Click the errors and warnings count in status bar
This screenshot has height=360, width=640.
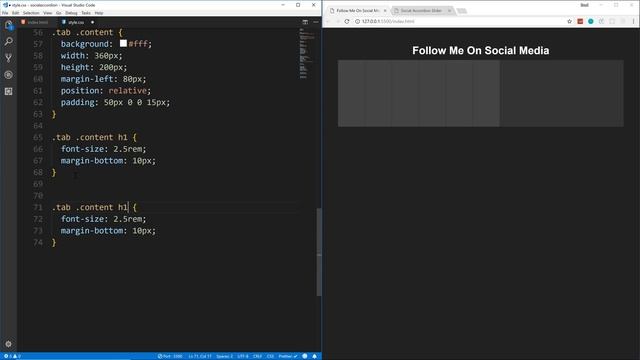point(12,356)
